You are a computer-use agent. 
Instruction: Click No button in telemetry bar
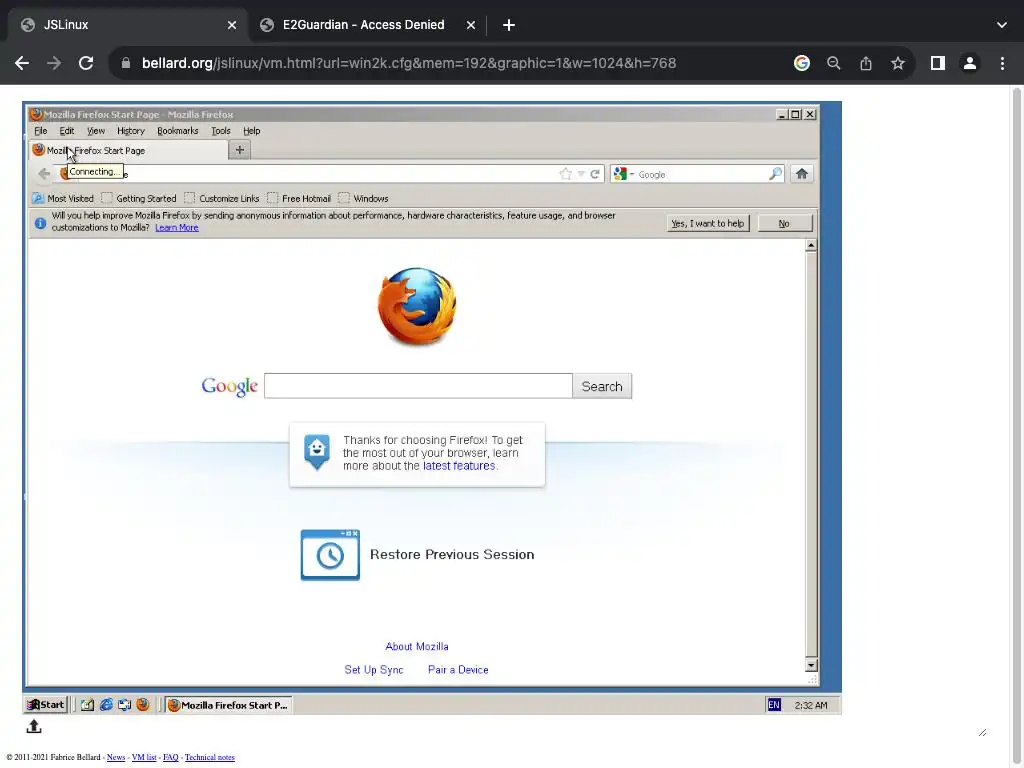pos(784,223)
